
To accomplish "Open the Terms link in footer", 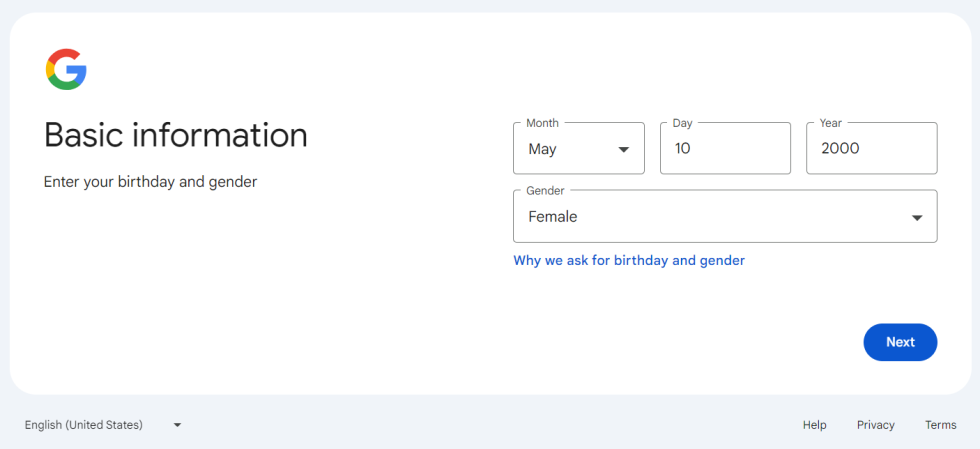I will (x=941, y=425).
